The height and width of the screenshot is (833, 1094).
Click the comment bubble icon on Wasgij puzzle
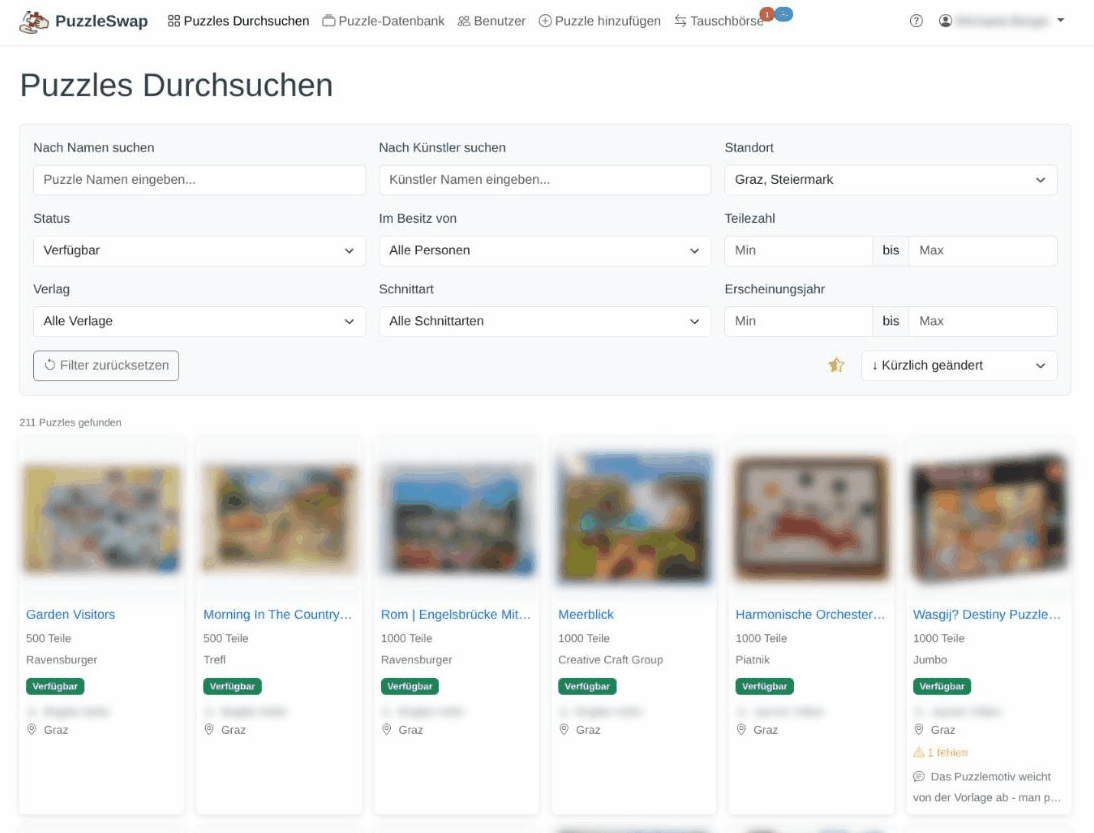919,776
